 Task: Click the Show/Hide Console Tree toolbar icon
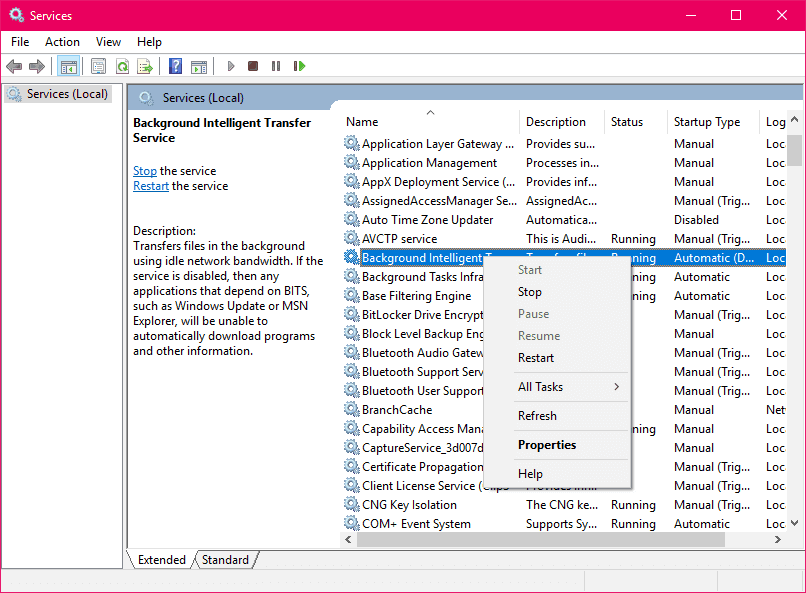click(69, 66)
